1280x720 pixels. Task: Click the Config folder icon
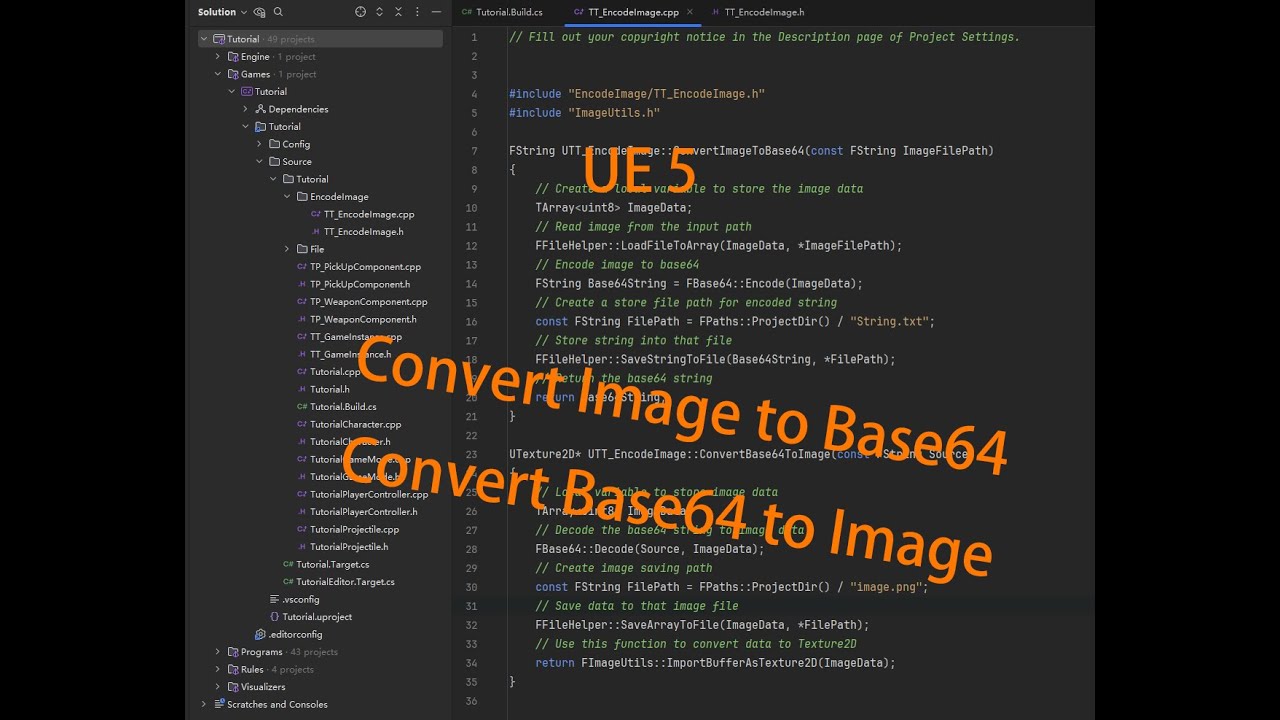pos(274,144)
